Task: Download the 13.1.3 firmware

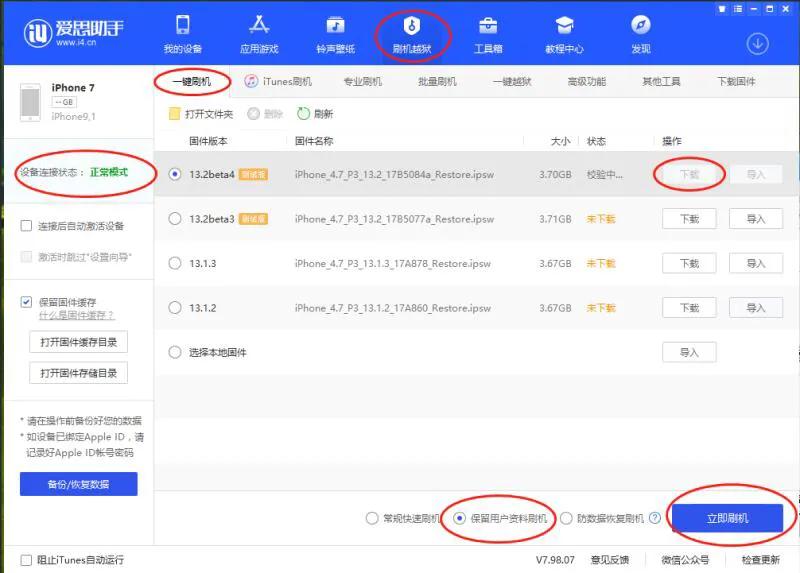Action: [689, 263]
